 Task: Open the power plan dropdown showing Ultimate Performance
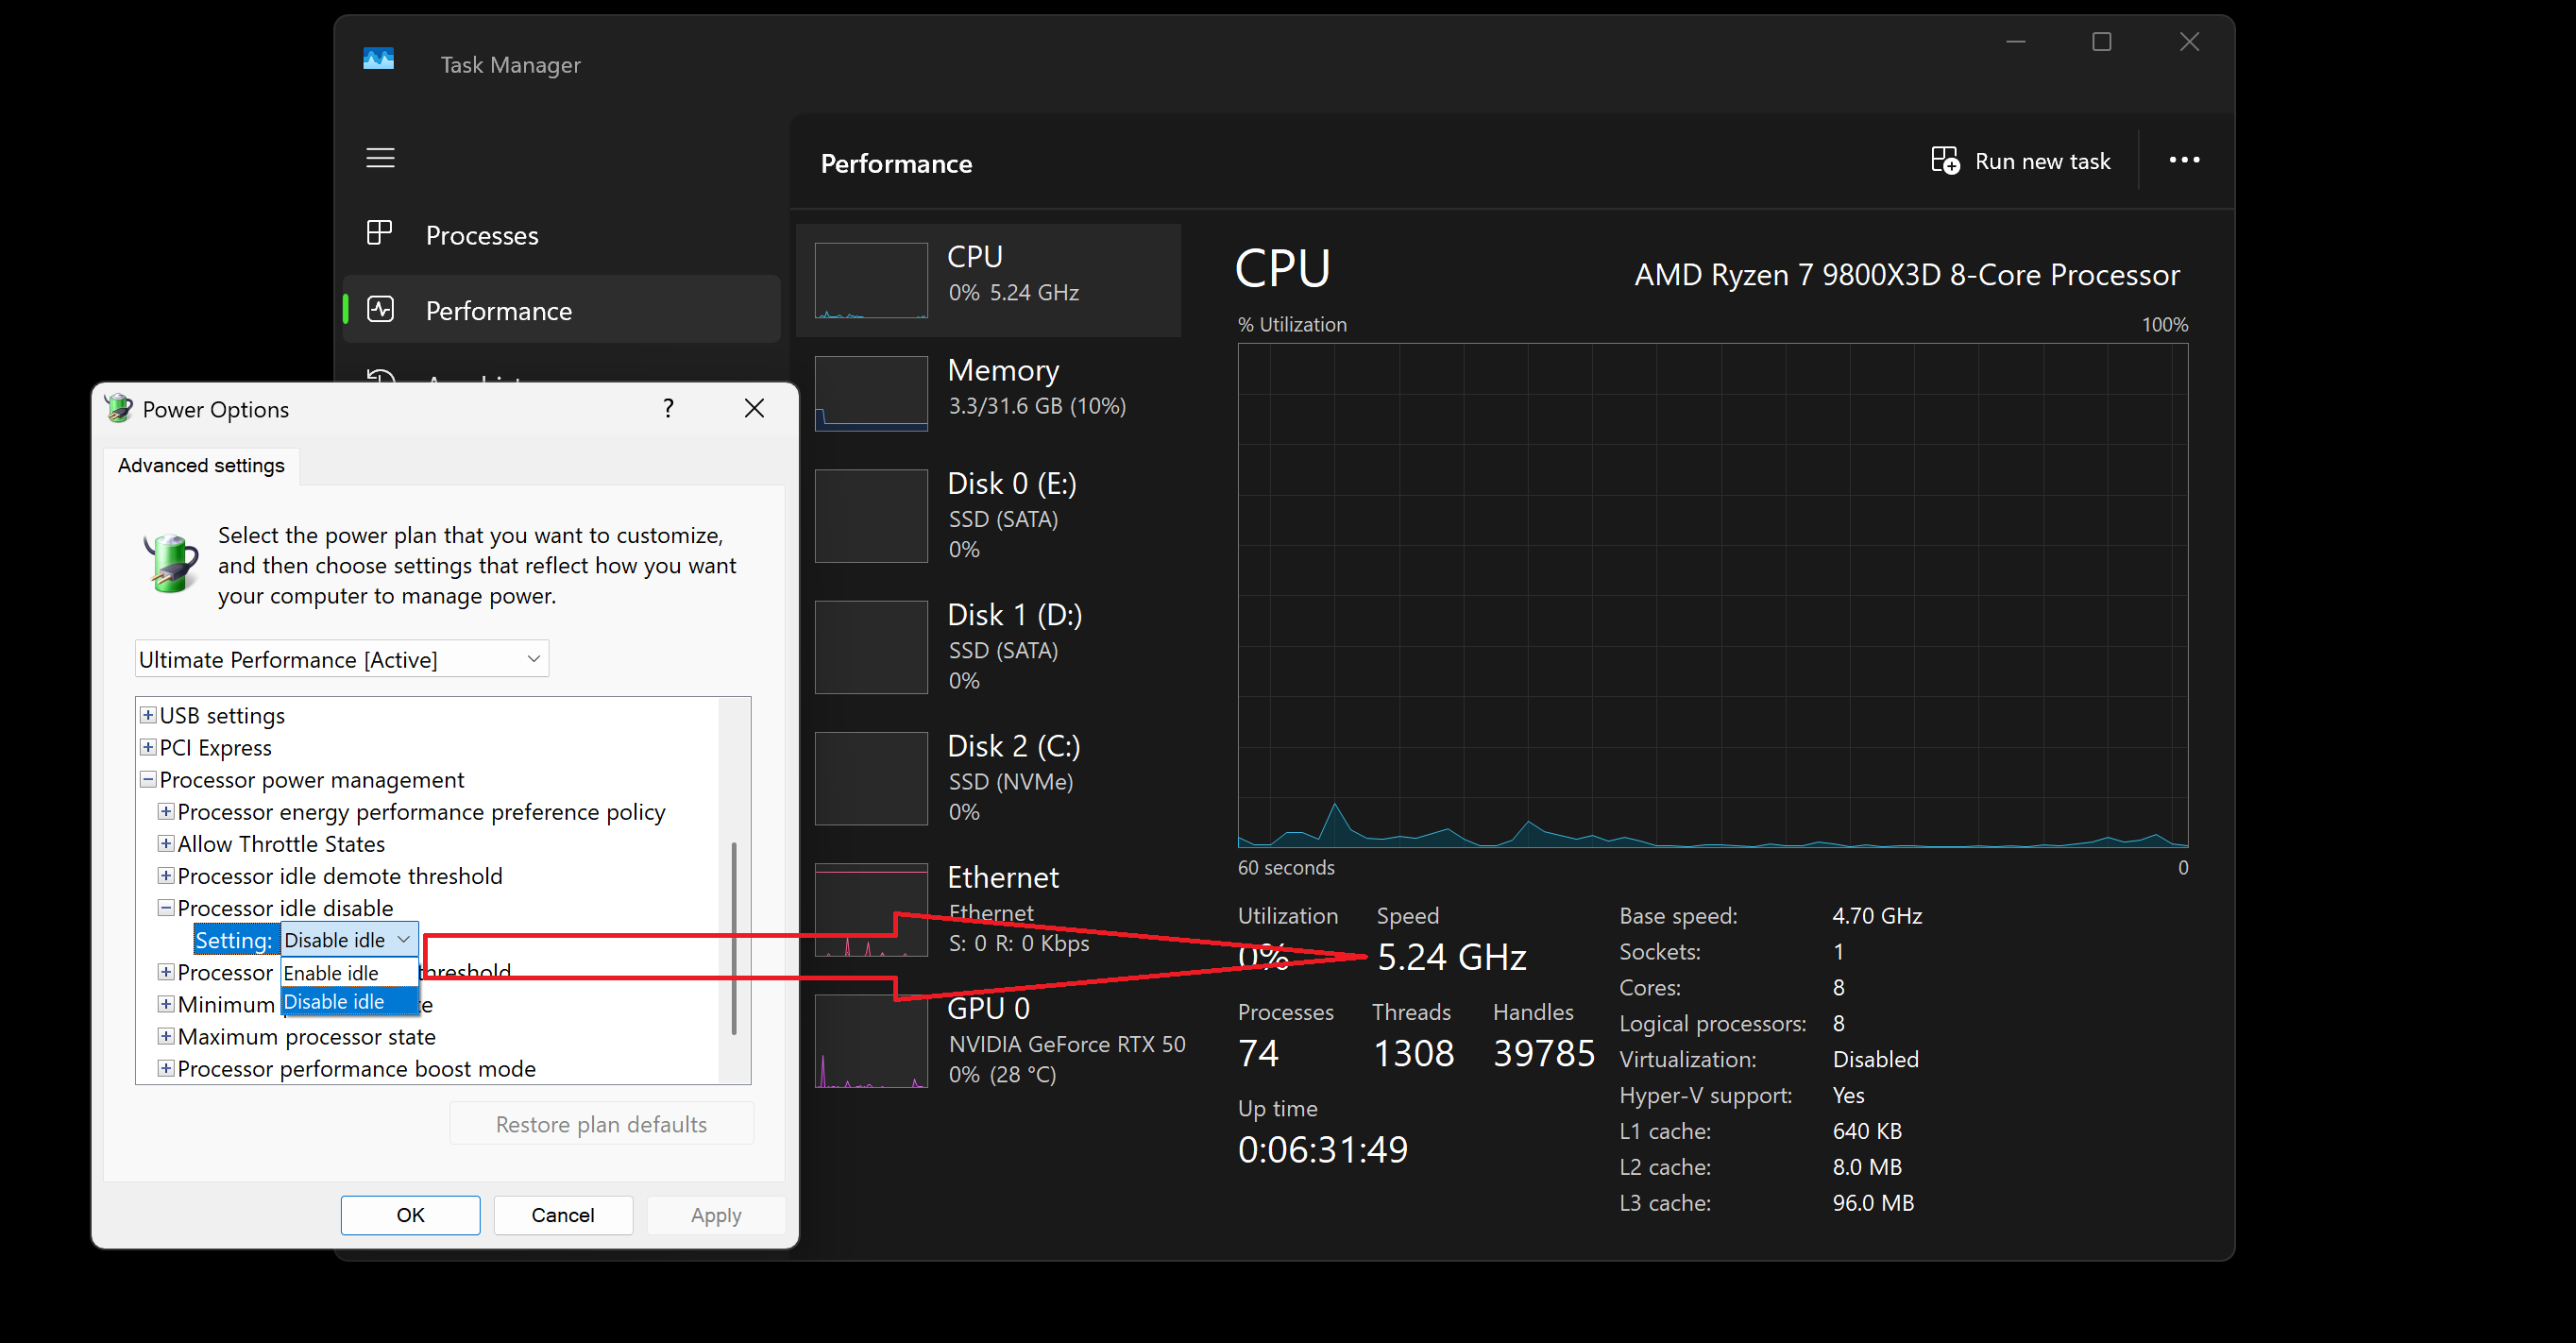tap(342, 659)
